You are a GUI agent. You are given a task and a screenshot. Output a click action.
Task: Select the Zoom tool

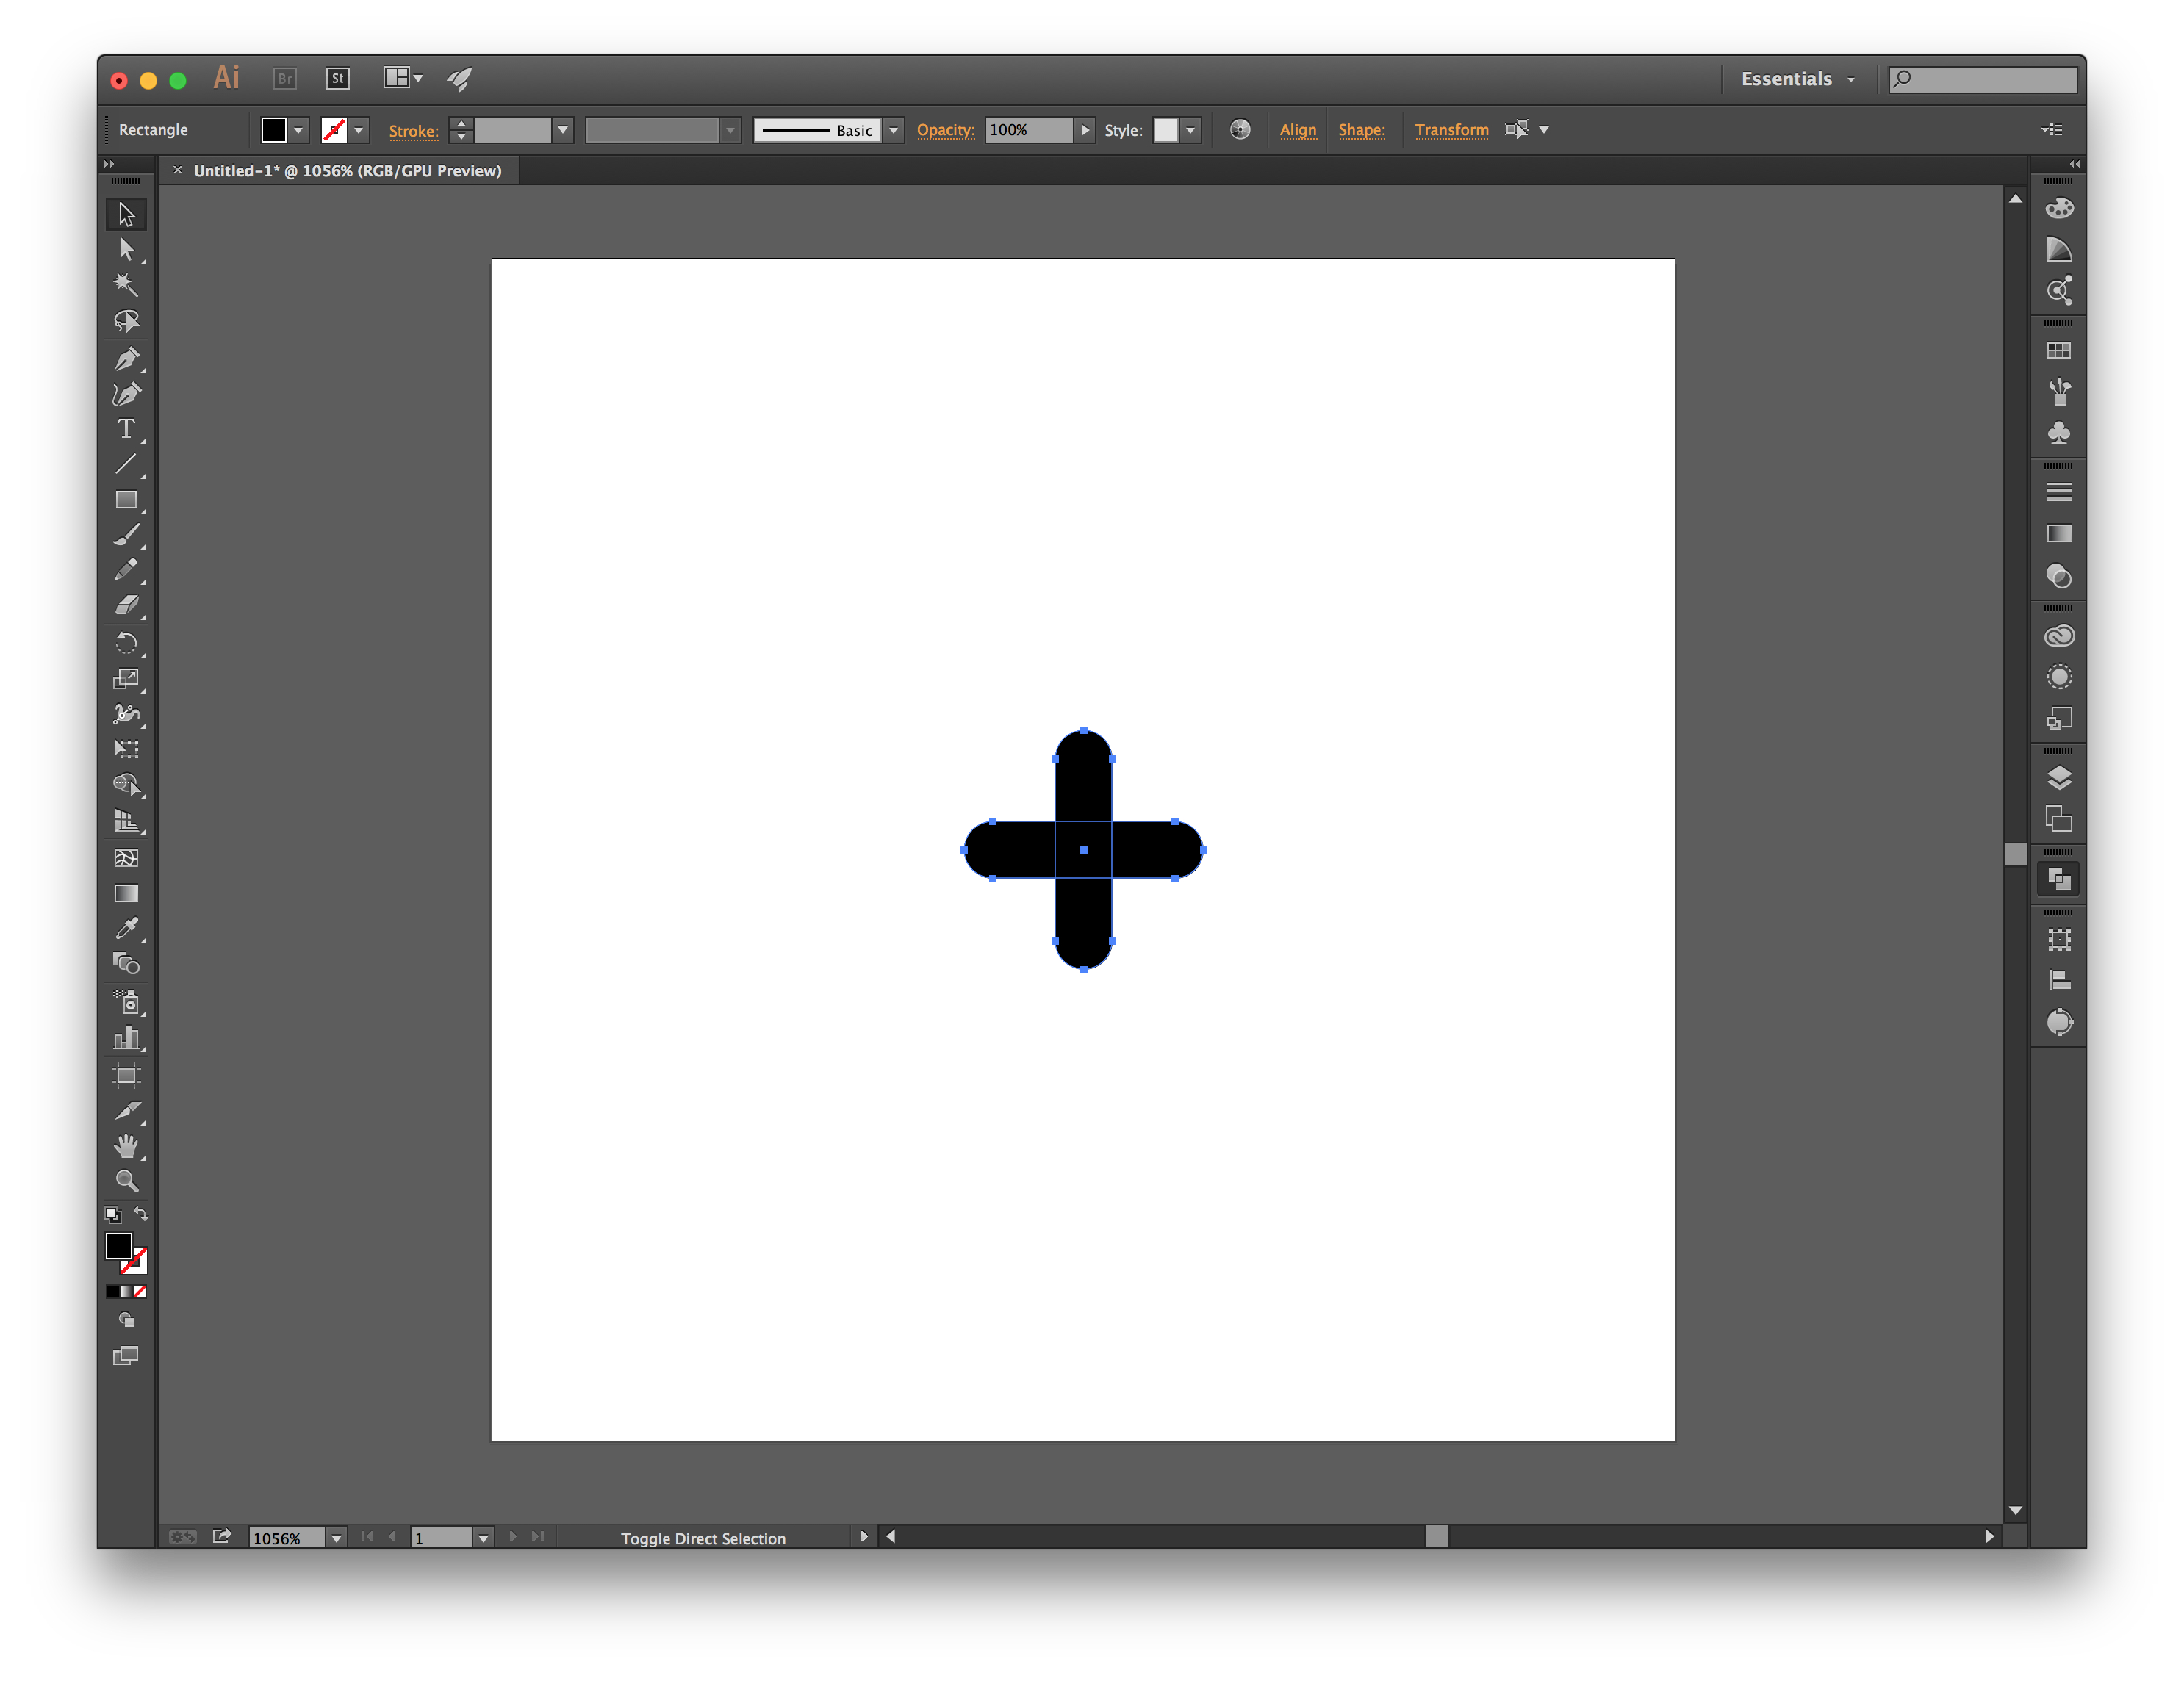tap(126, 1182)
